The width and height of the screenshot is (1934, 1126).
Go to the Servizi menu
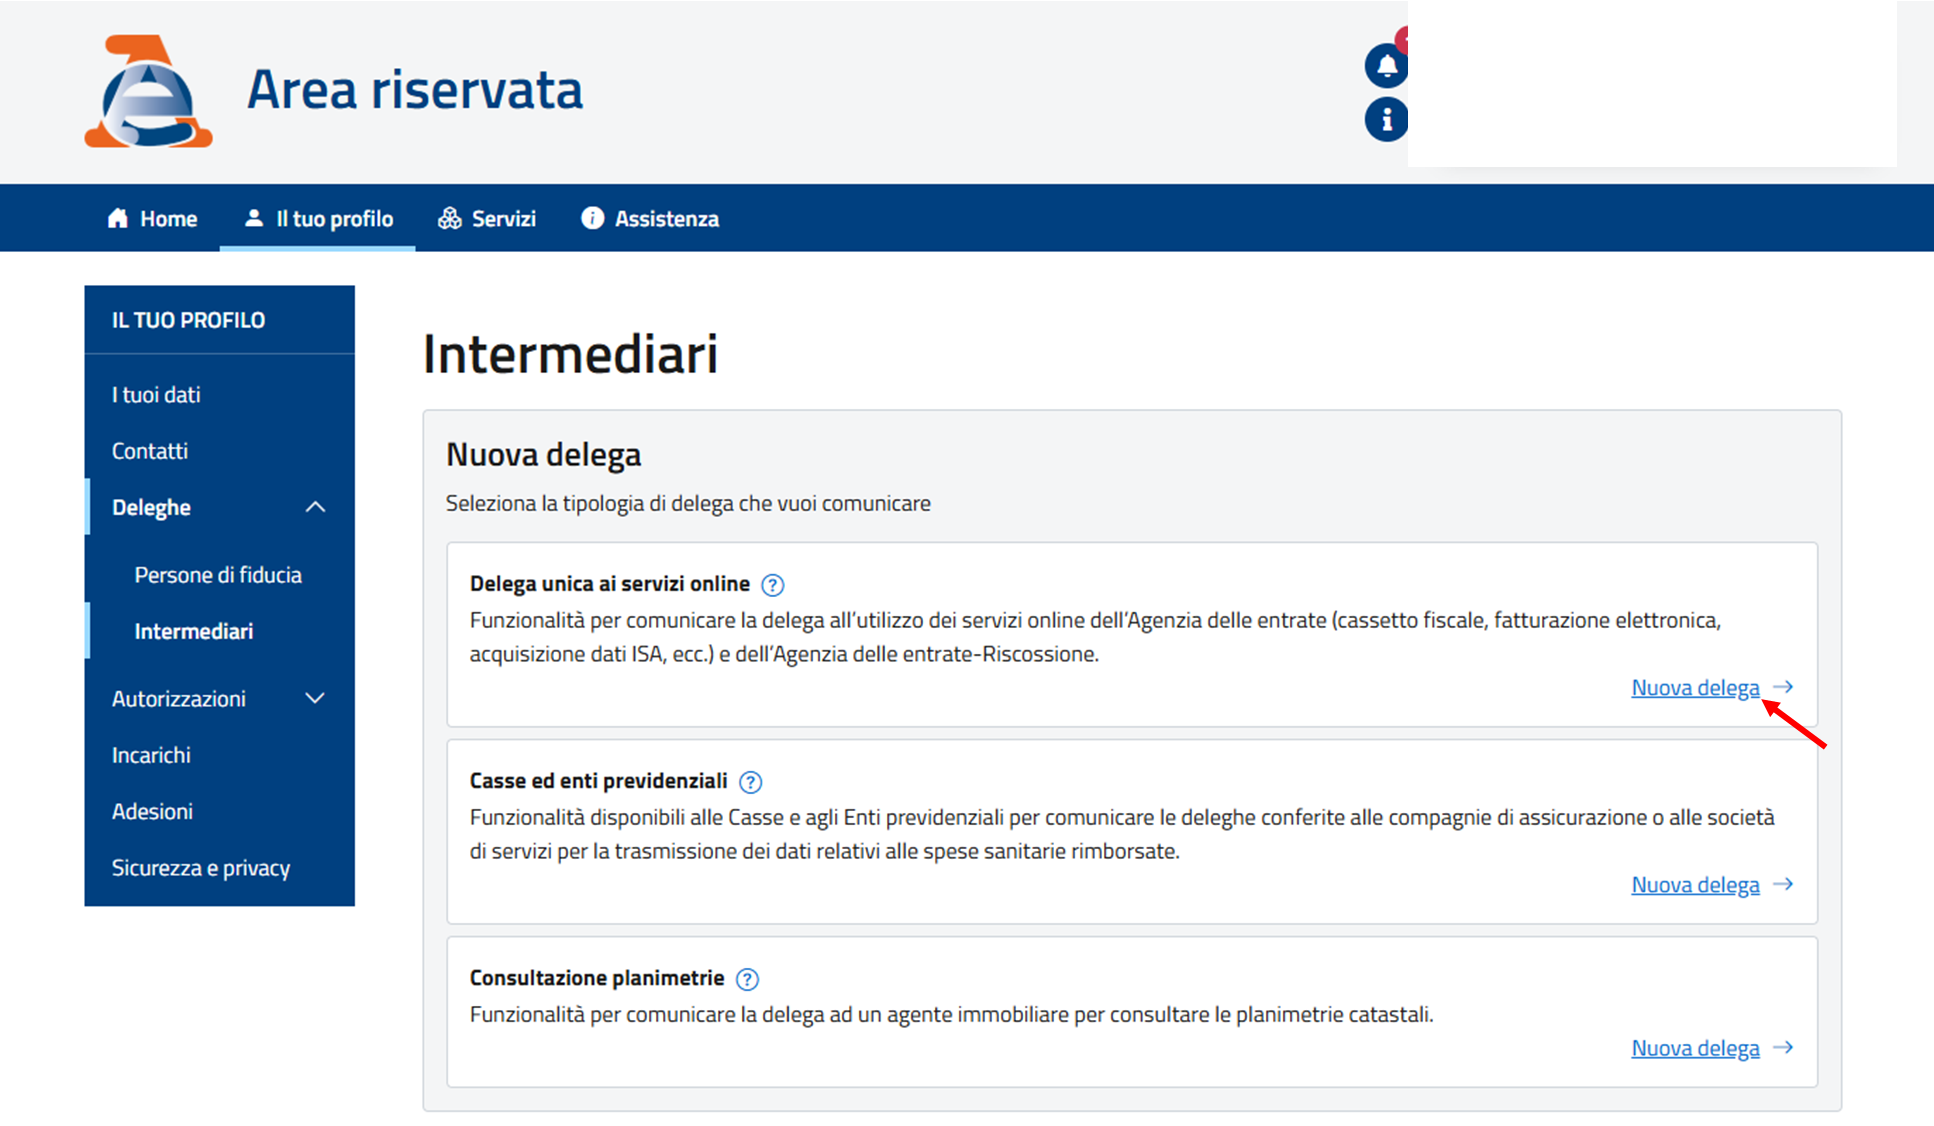pyautogui.click(x=487, y=218)
